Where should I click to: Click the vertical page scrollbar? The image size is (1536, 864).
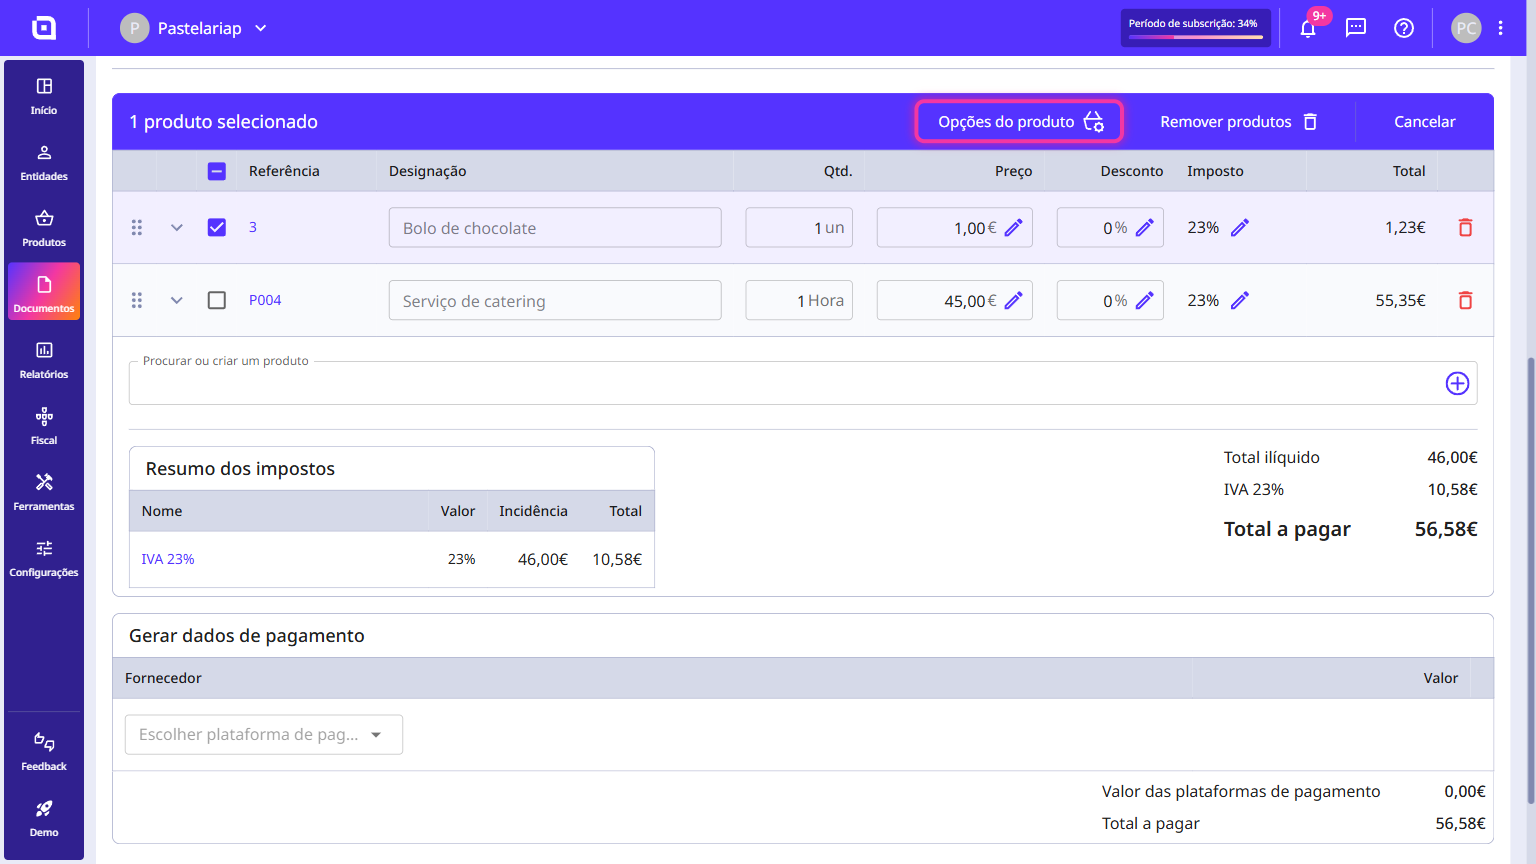1530,580
